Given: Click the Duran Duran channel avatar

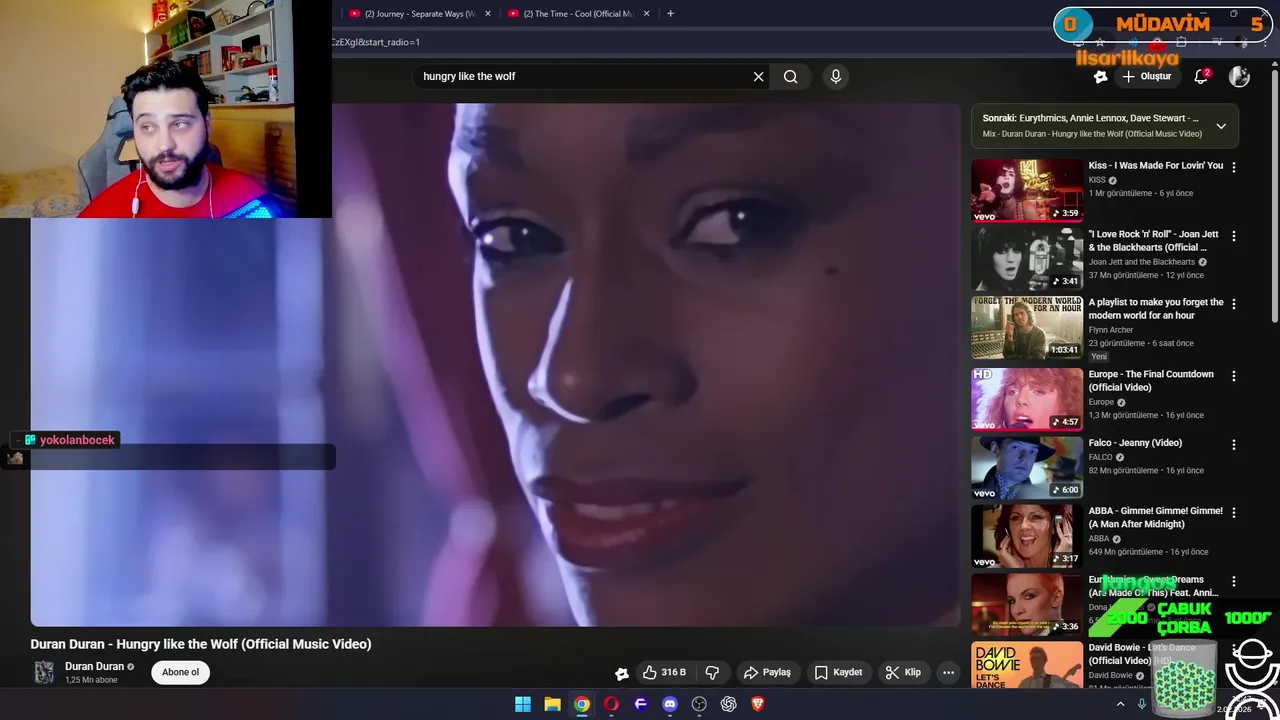Looking at the screenshot, I should 44,672.
